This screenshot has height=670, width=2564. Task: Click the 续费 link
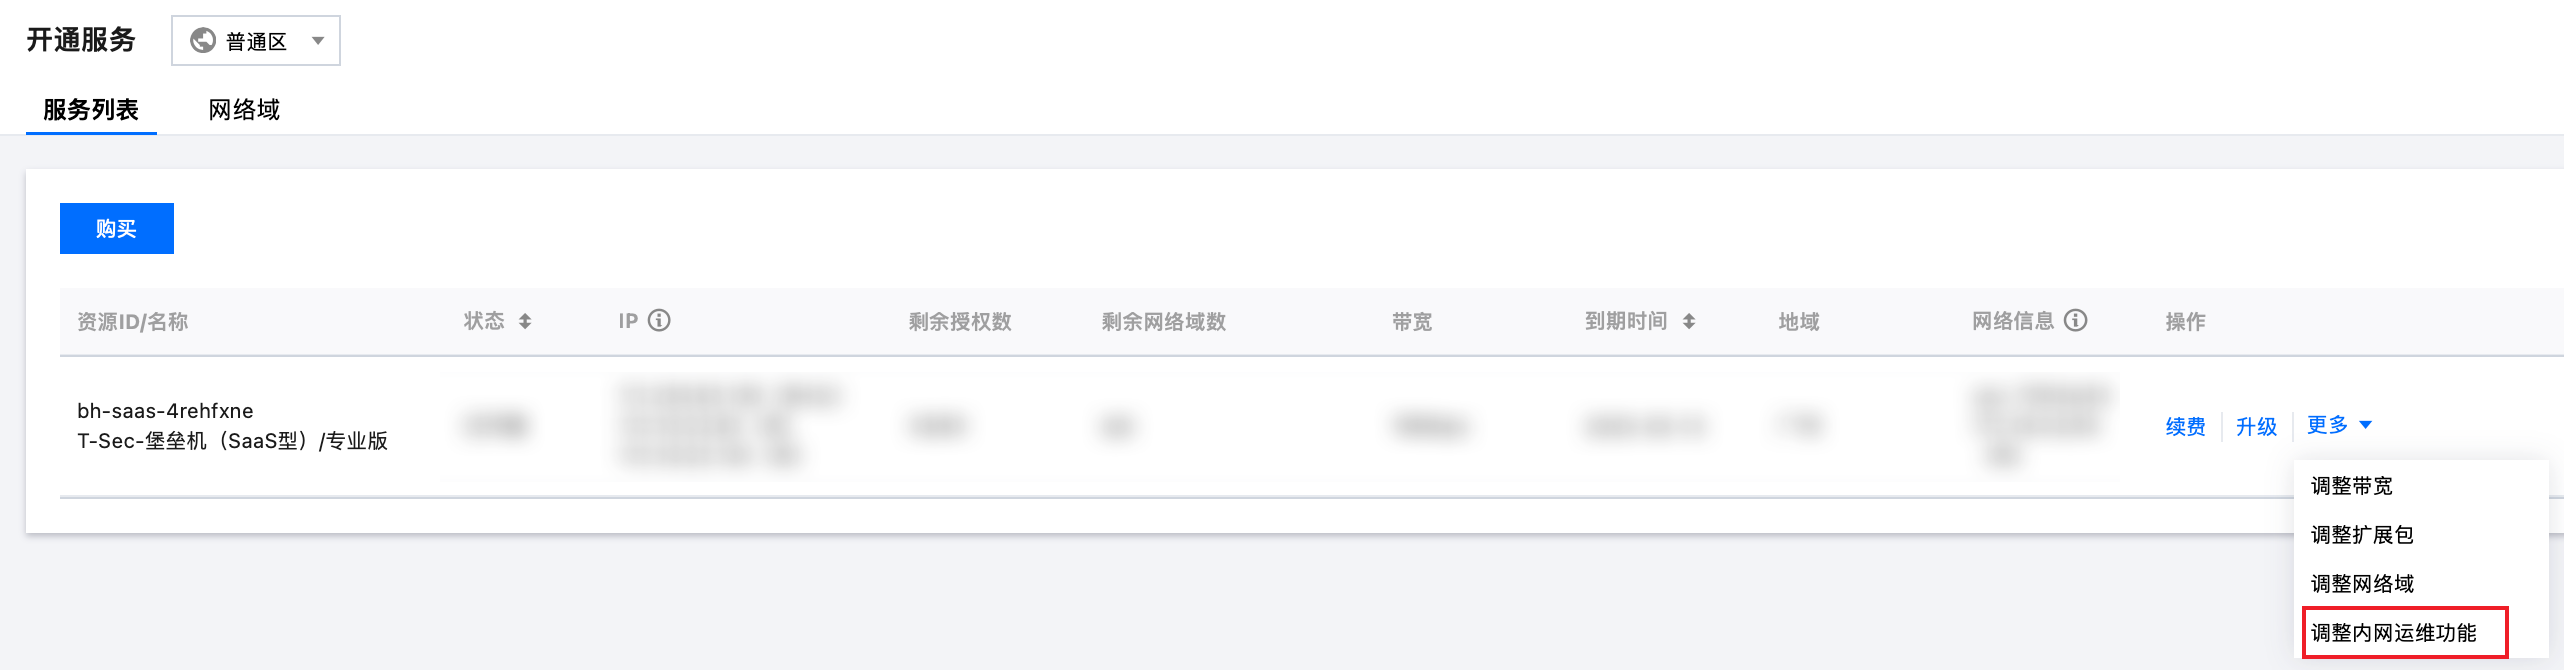tap(2185, 426)
